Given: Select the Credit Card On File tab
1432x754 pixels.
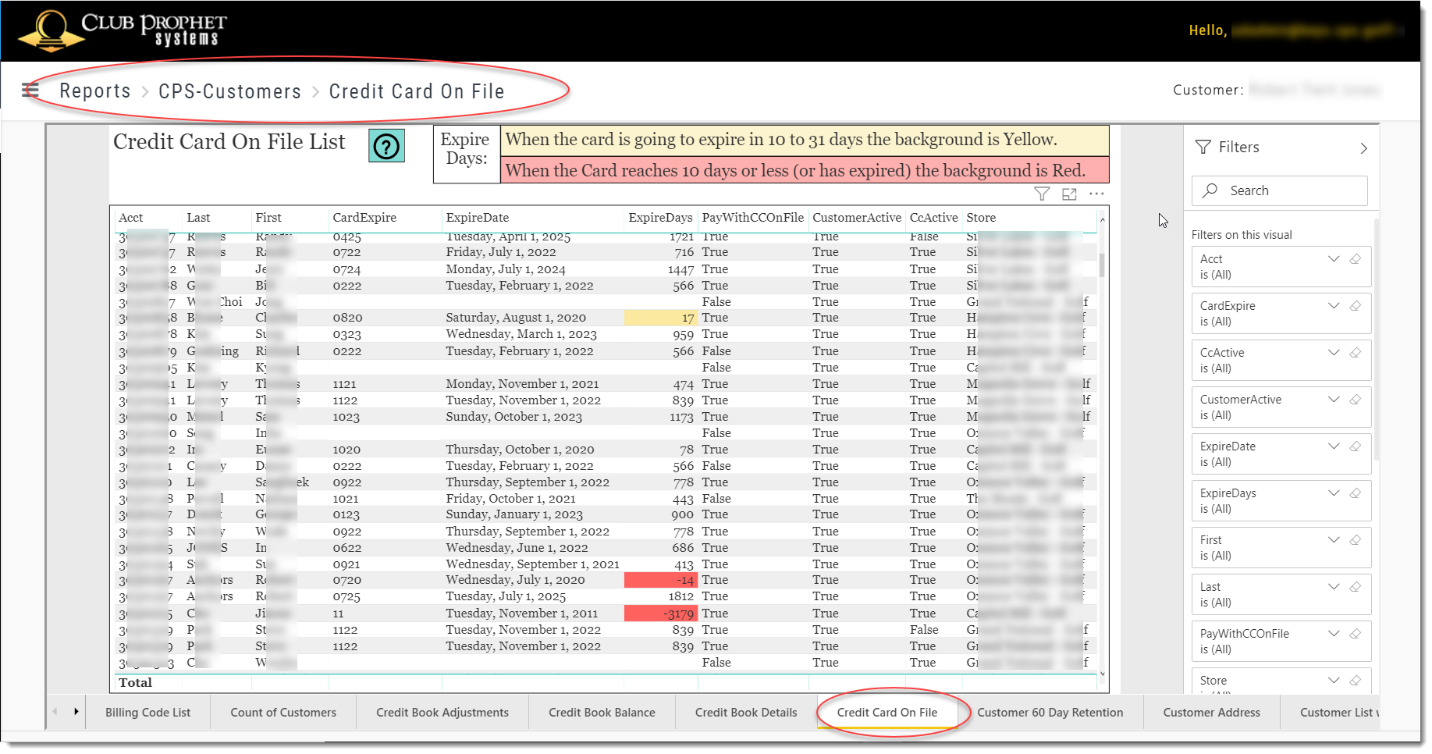Looking at the screenshot, I should click(x=887, y=712).
